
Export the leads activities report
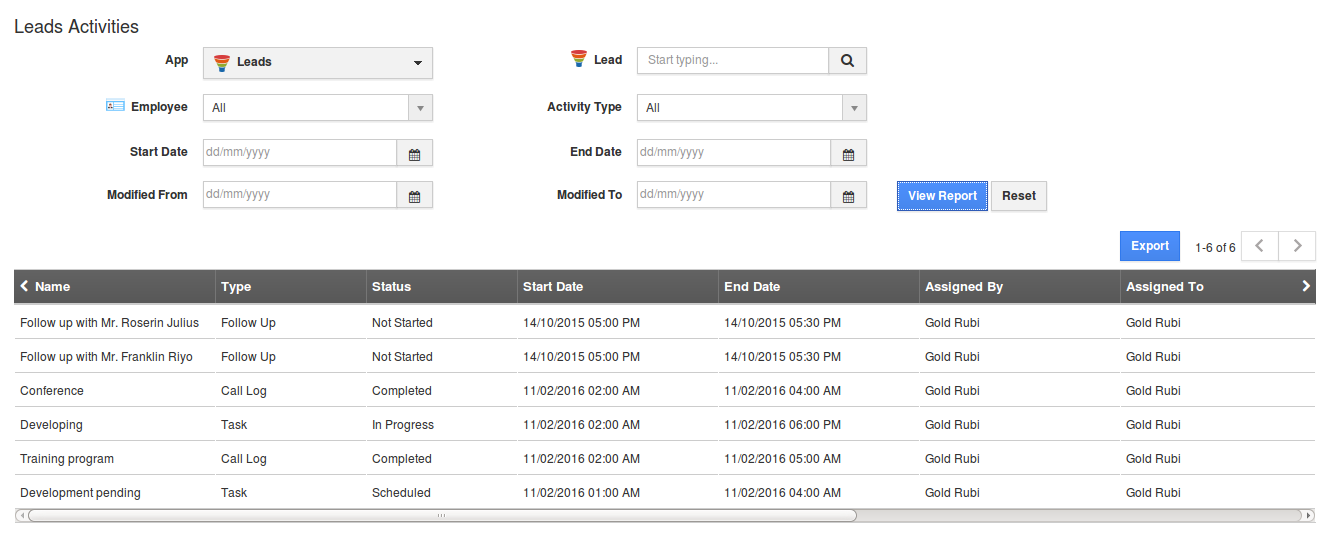1149,246
